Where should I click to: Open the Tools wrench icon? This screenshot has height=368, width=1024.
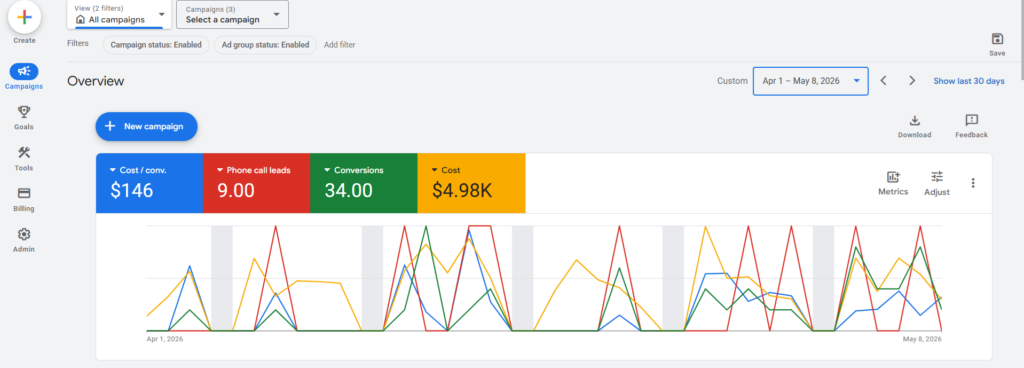[x=24, y=153]
